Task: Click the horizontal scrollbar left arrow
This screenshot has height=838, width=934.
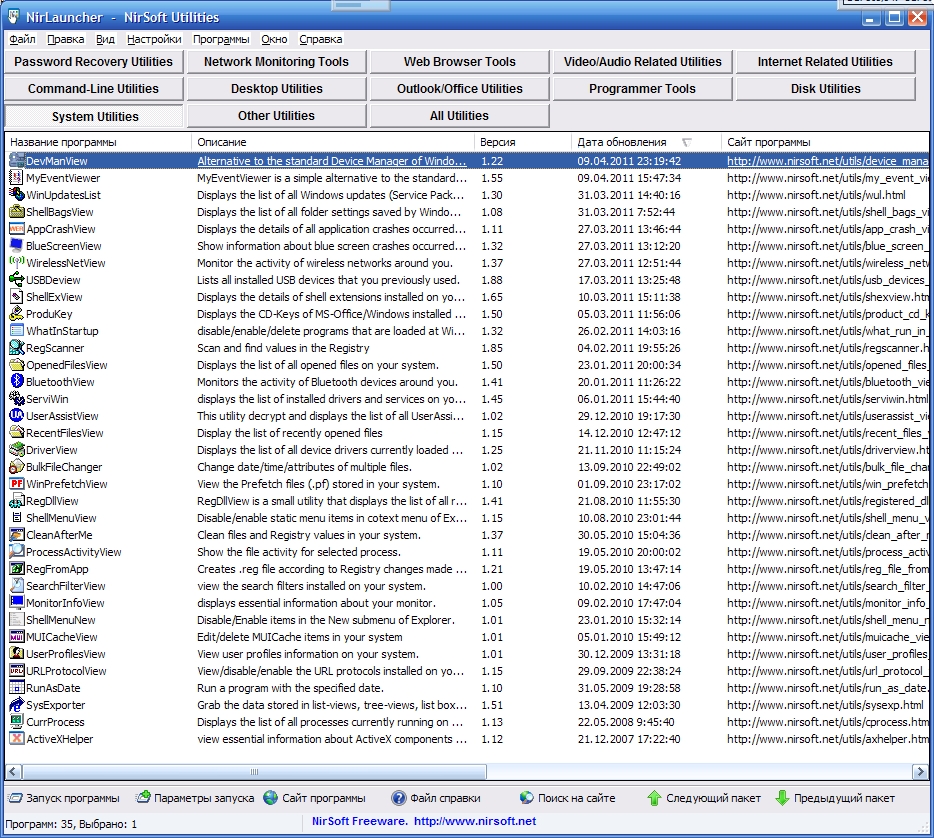Action: 13,772
